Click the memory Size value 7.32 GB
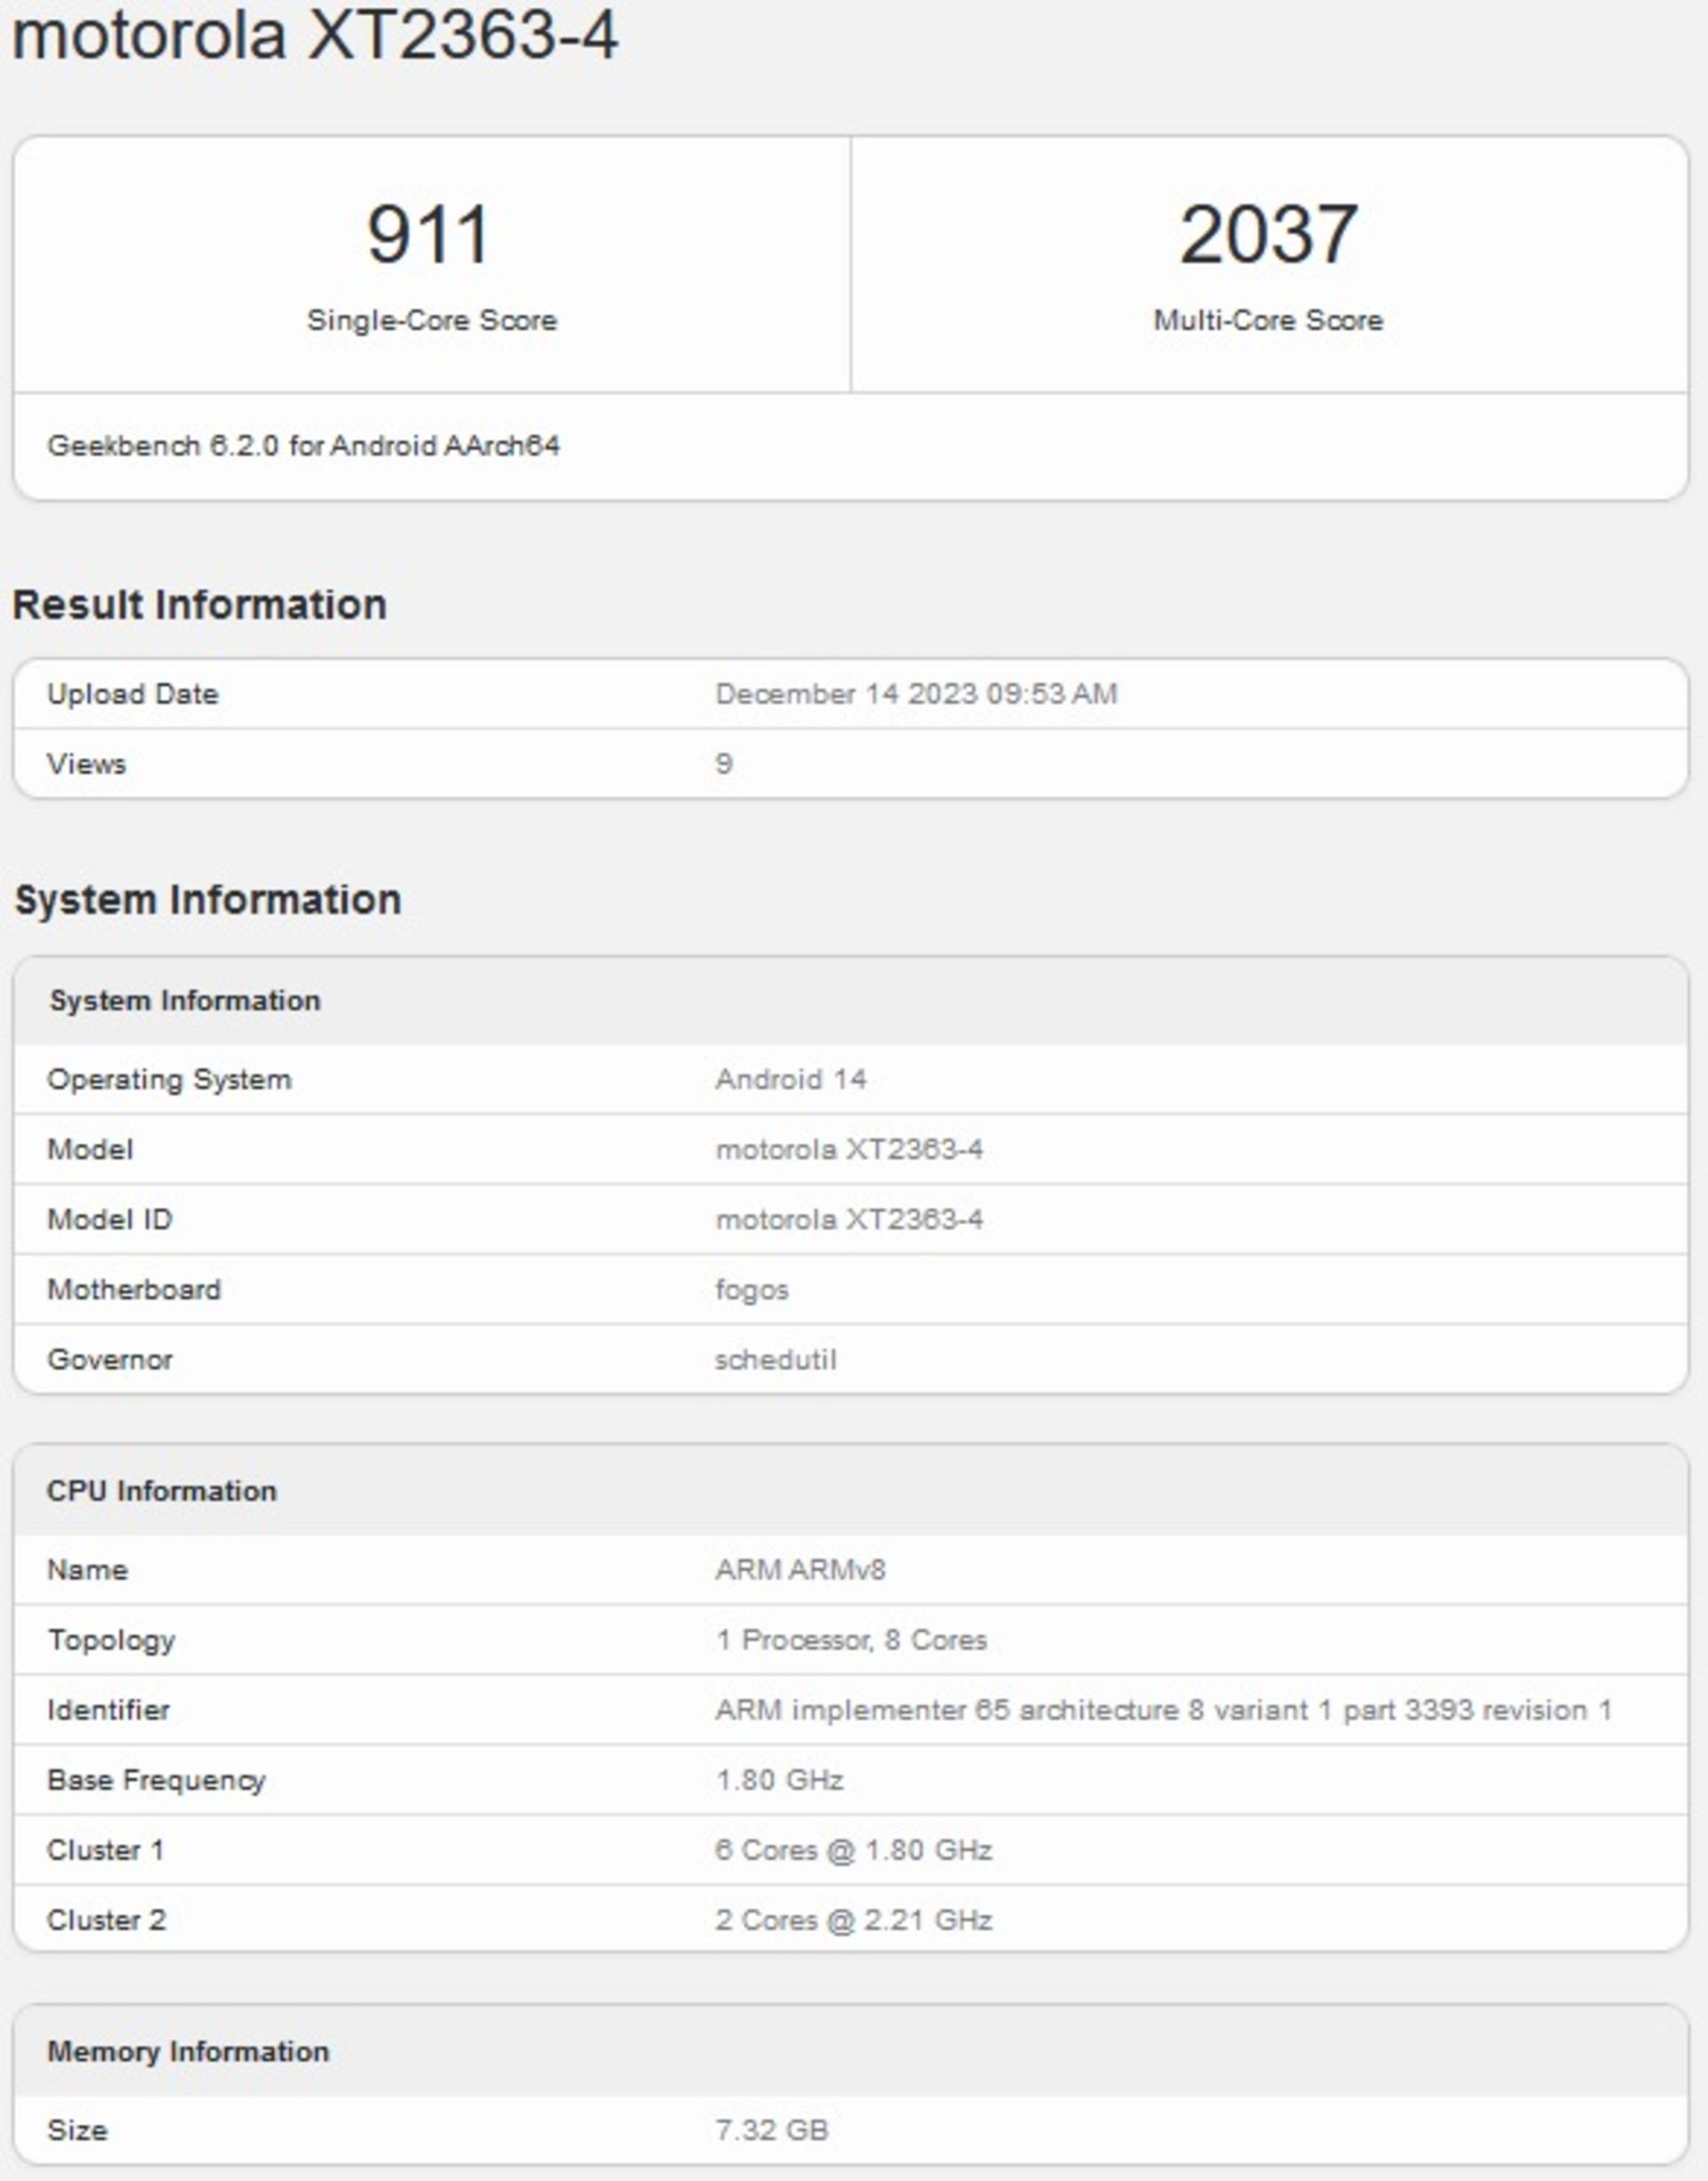This screenshot has height=2181, width=1708. point(771,2130)
